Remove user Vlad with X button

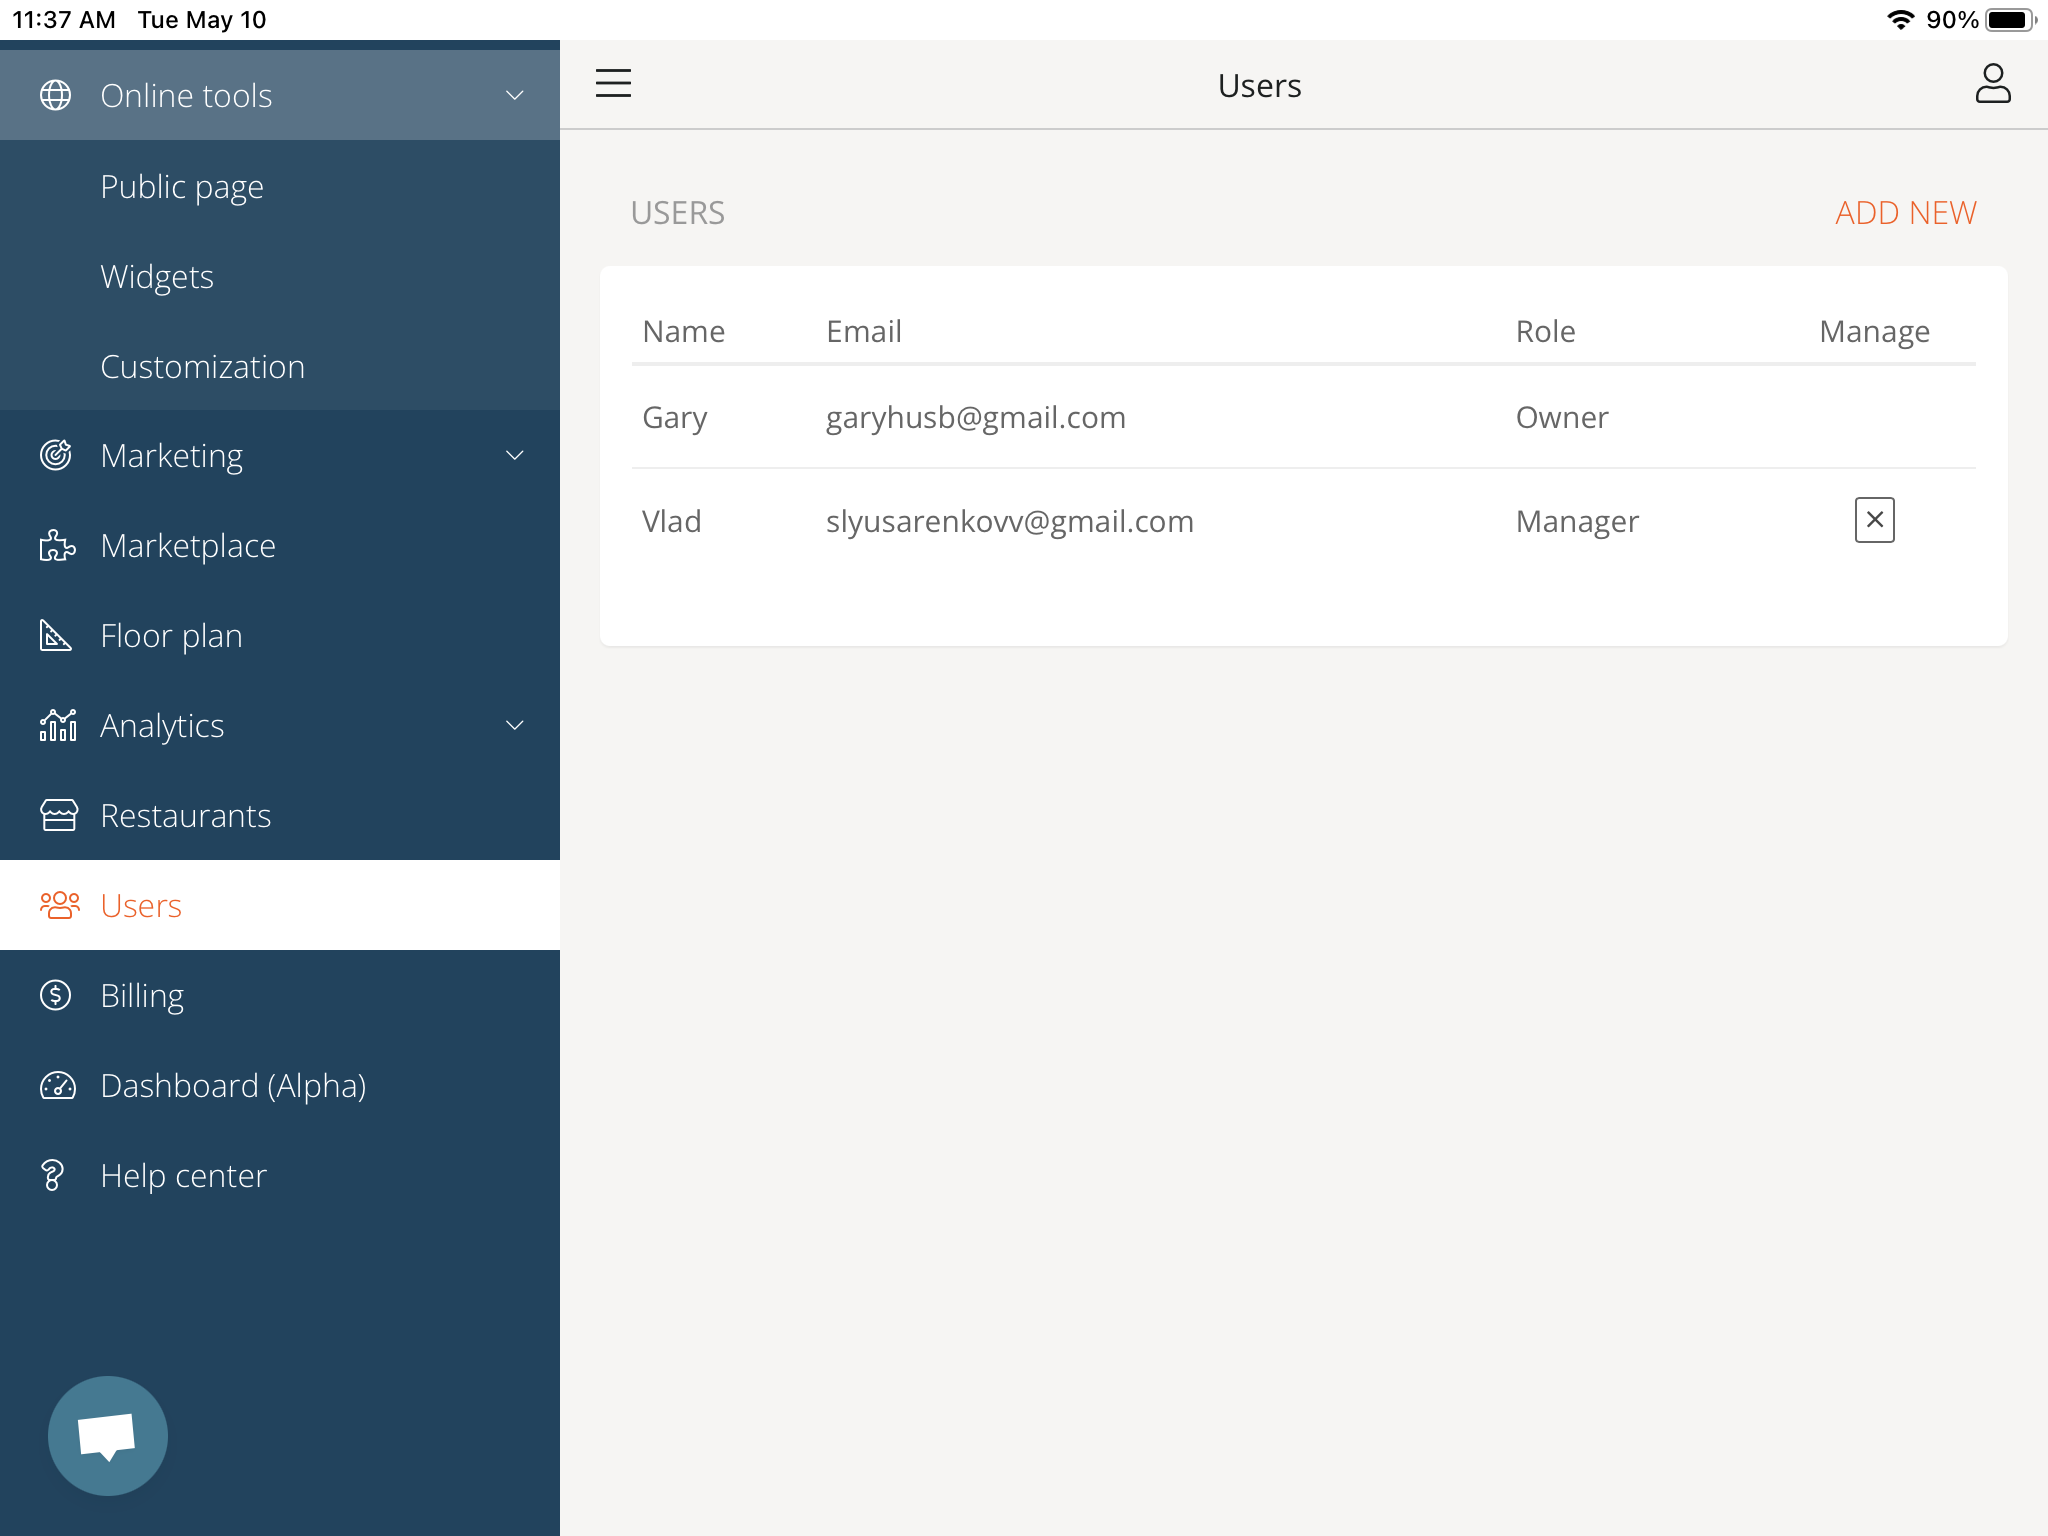[x=1874, y=520]
